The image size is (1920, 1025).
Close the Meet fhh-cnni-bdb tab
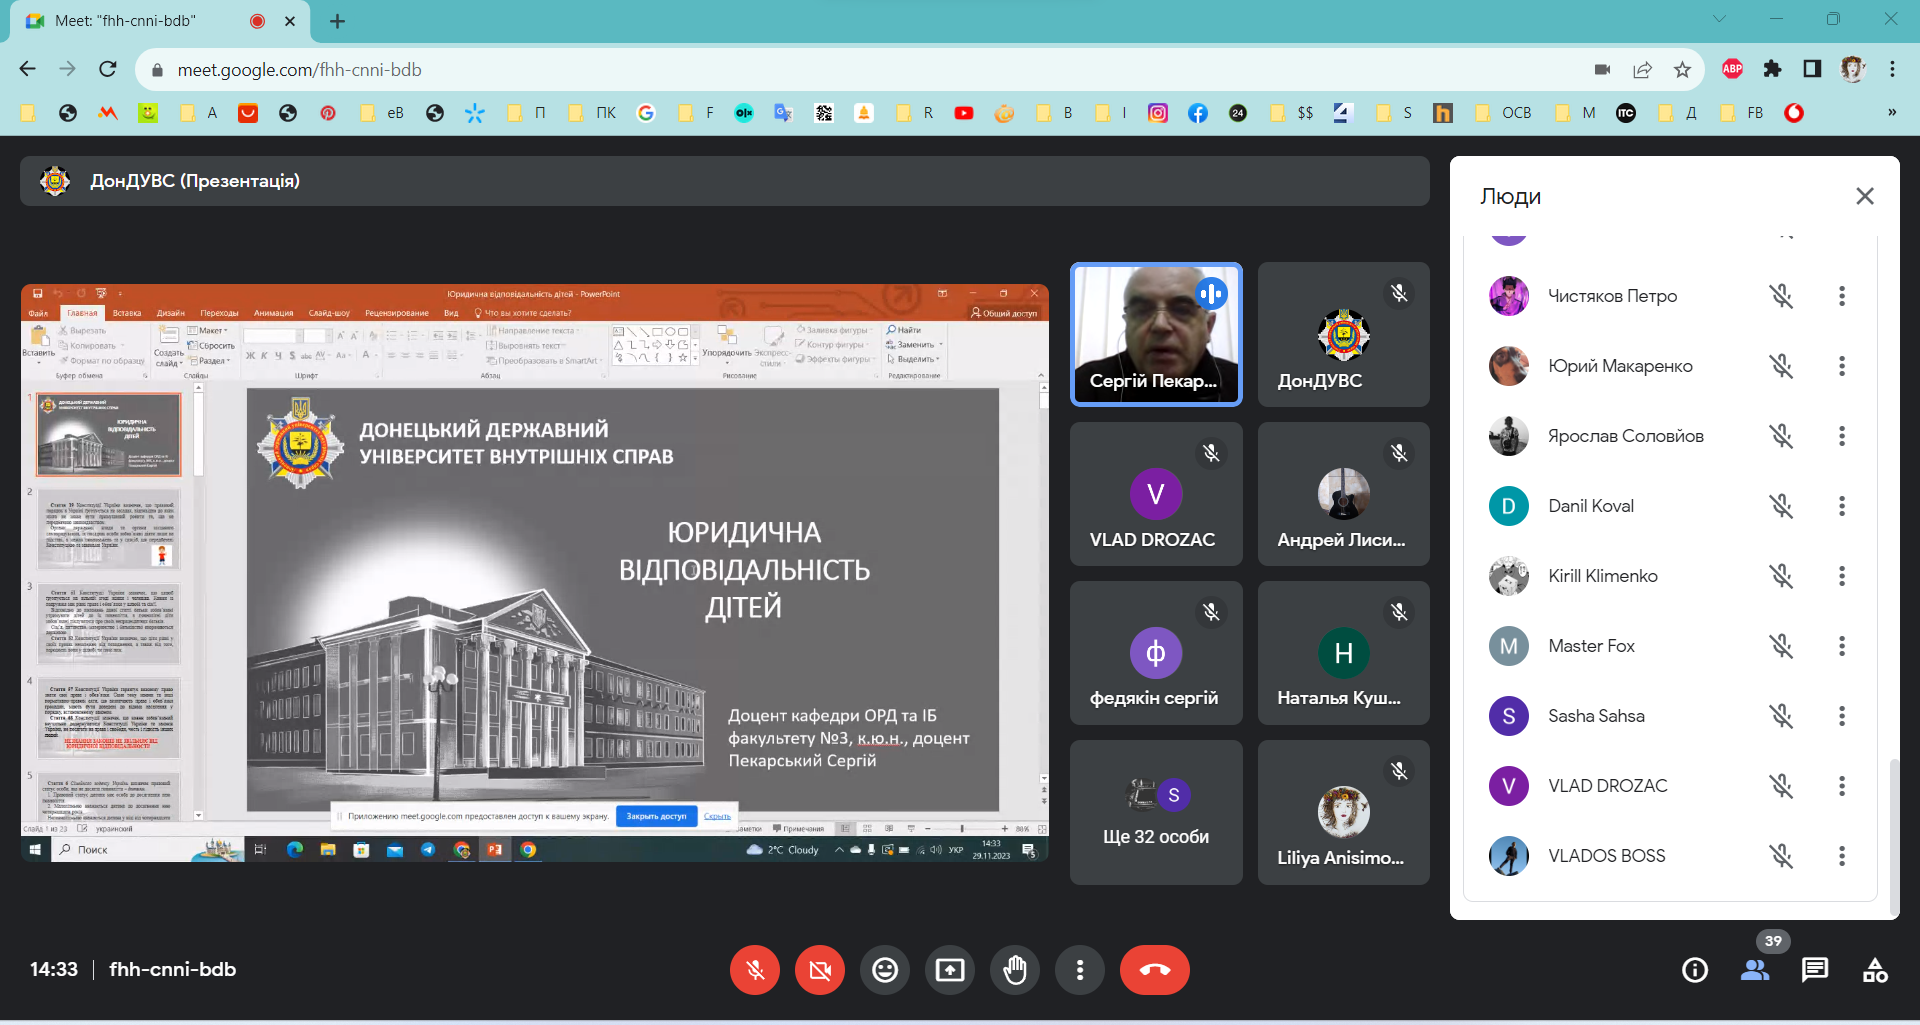click(290, 21)
